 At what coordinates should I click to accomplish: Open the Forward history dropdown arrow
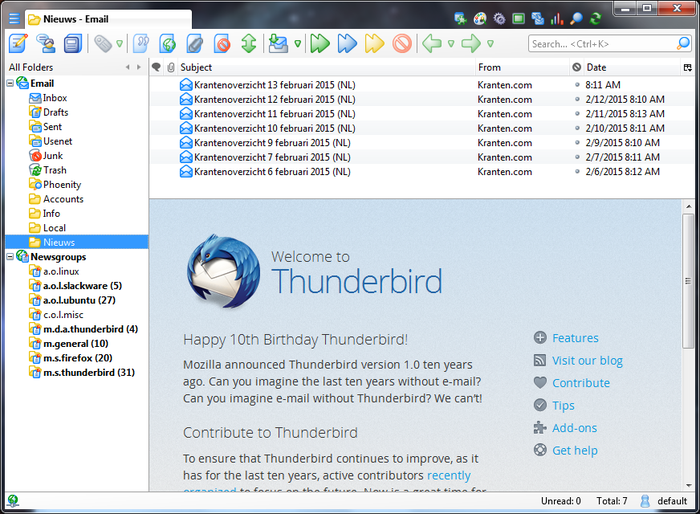490,44
